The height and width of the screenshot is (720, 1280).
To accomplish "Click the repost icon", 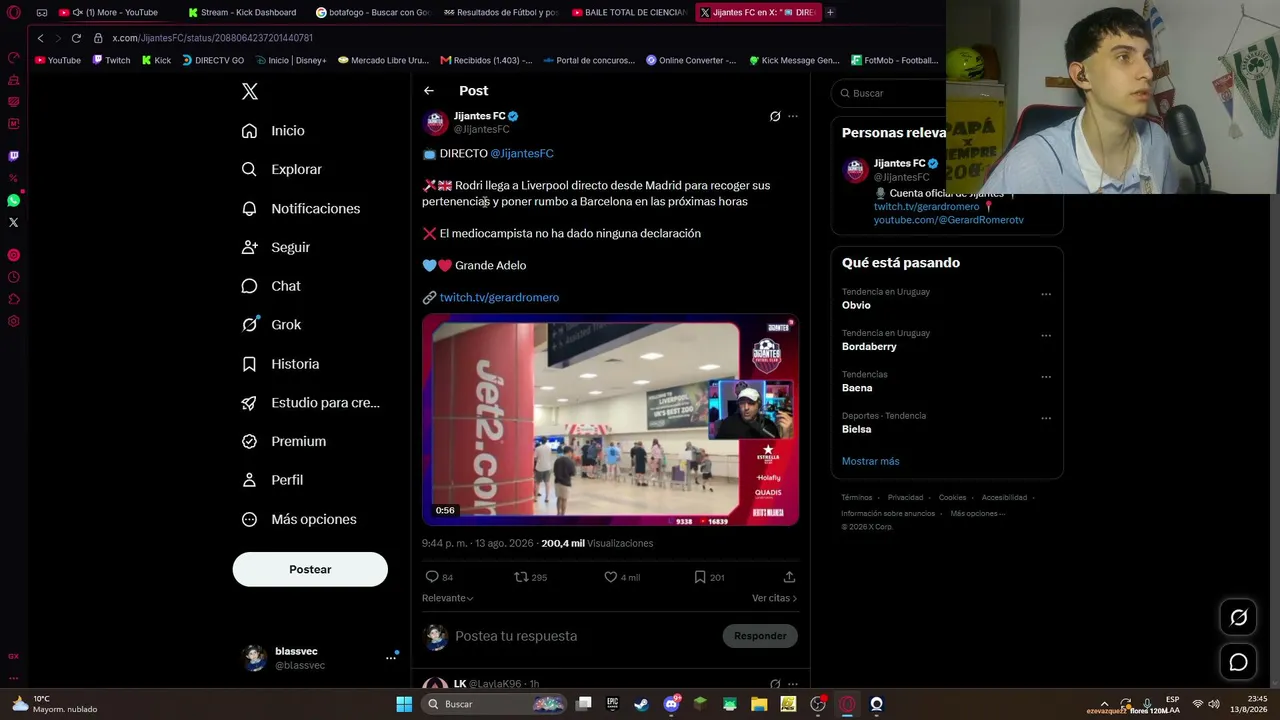I will coord(521,577).
